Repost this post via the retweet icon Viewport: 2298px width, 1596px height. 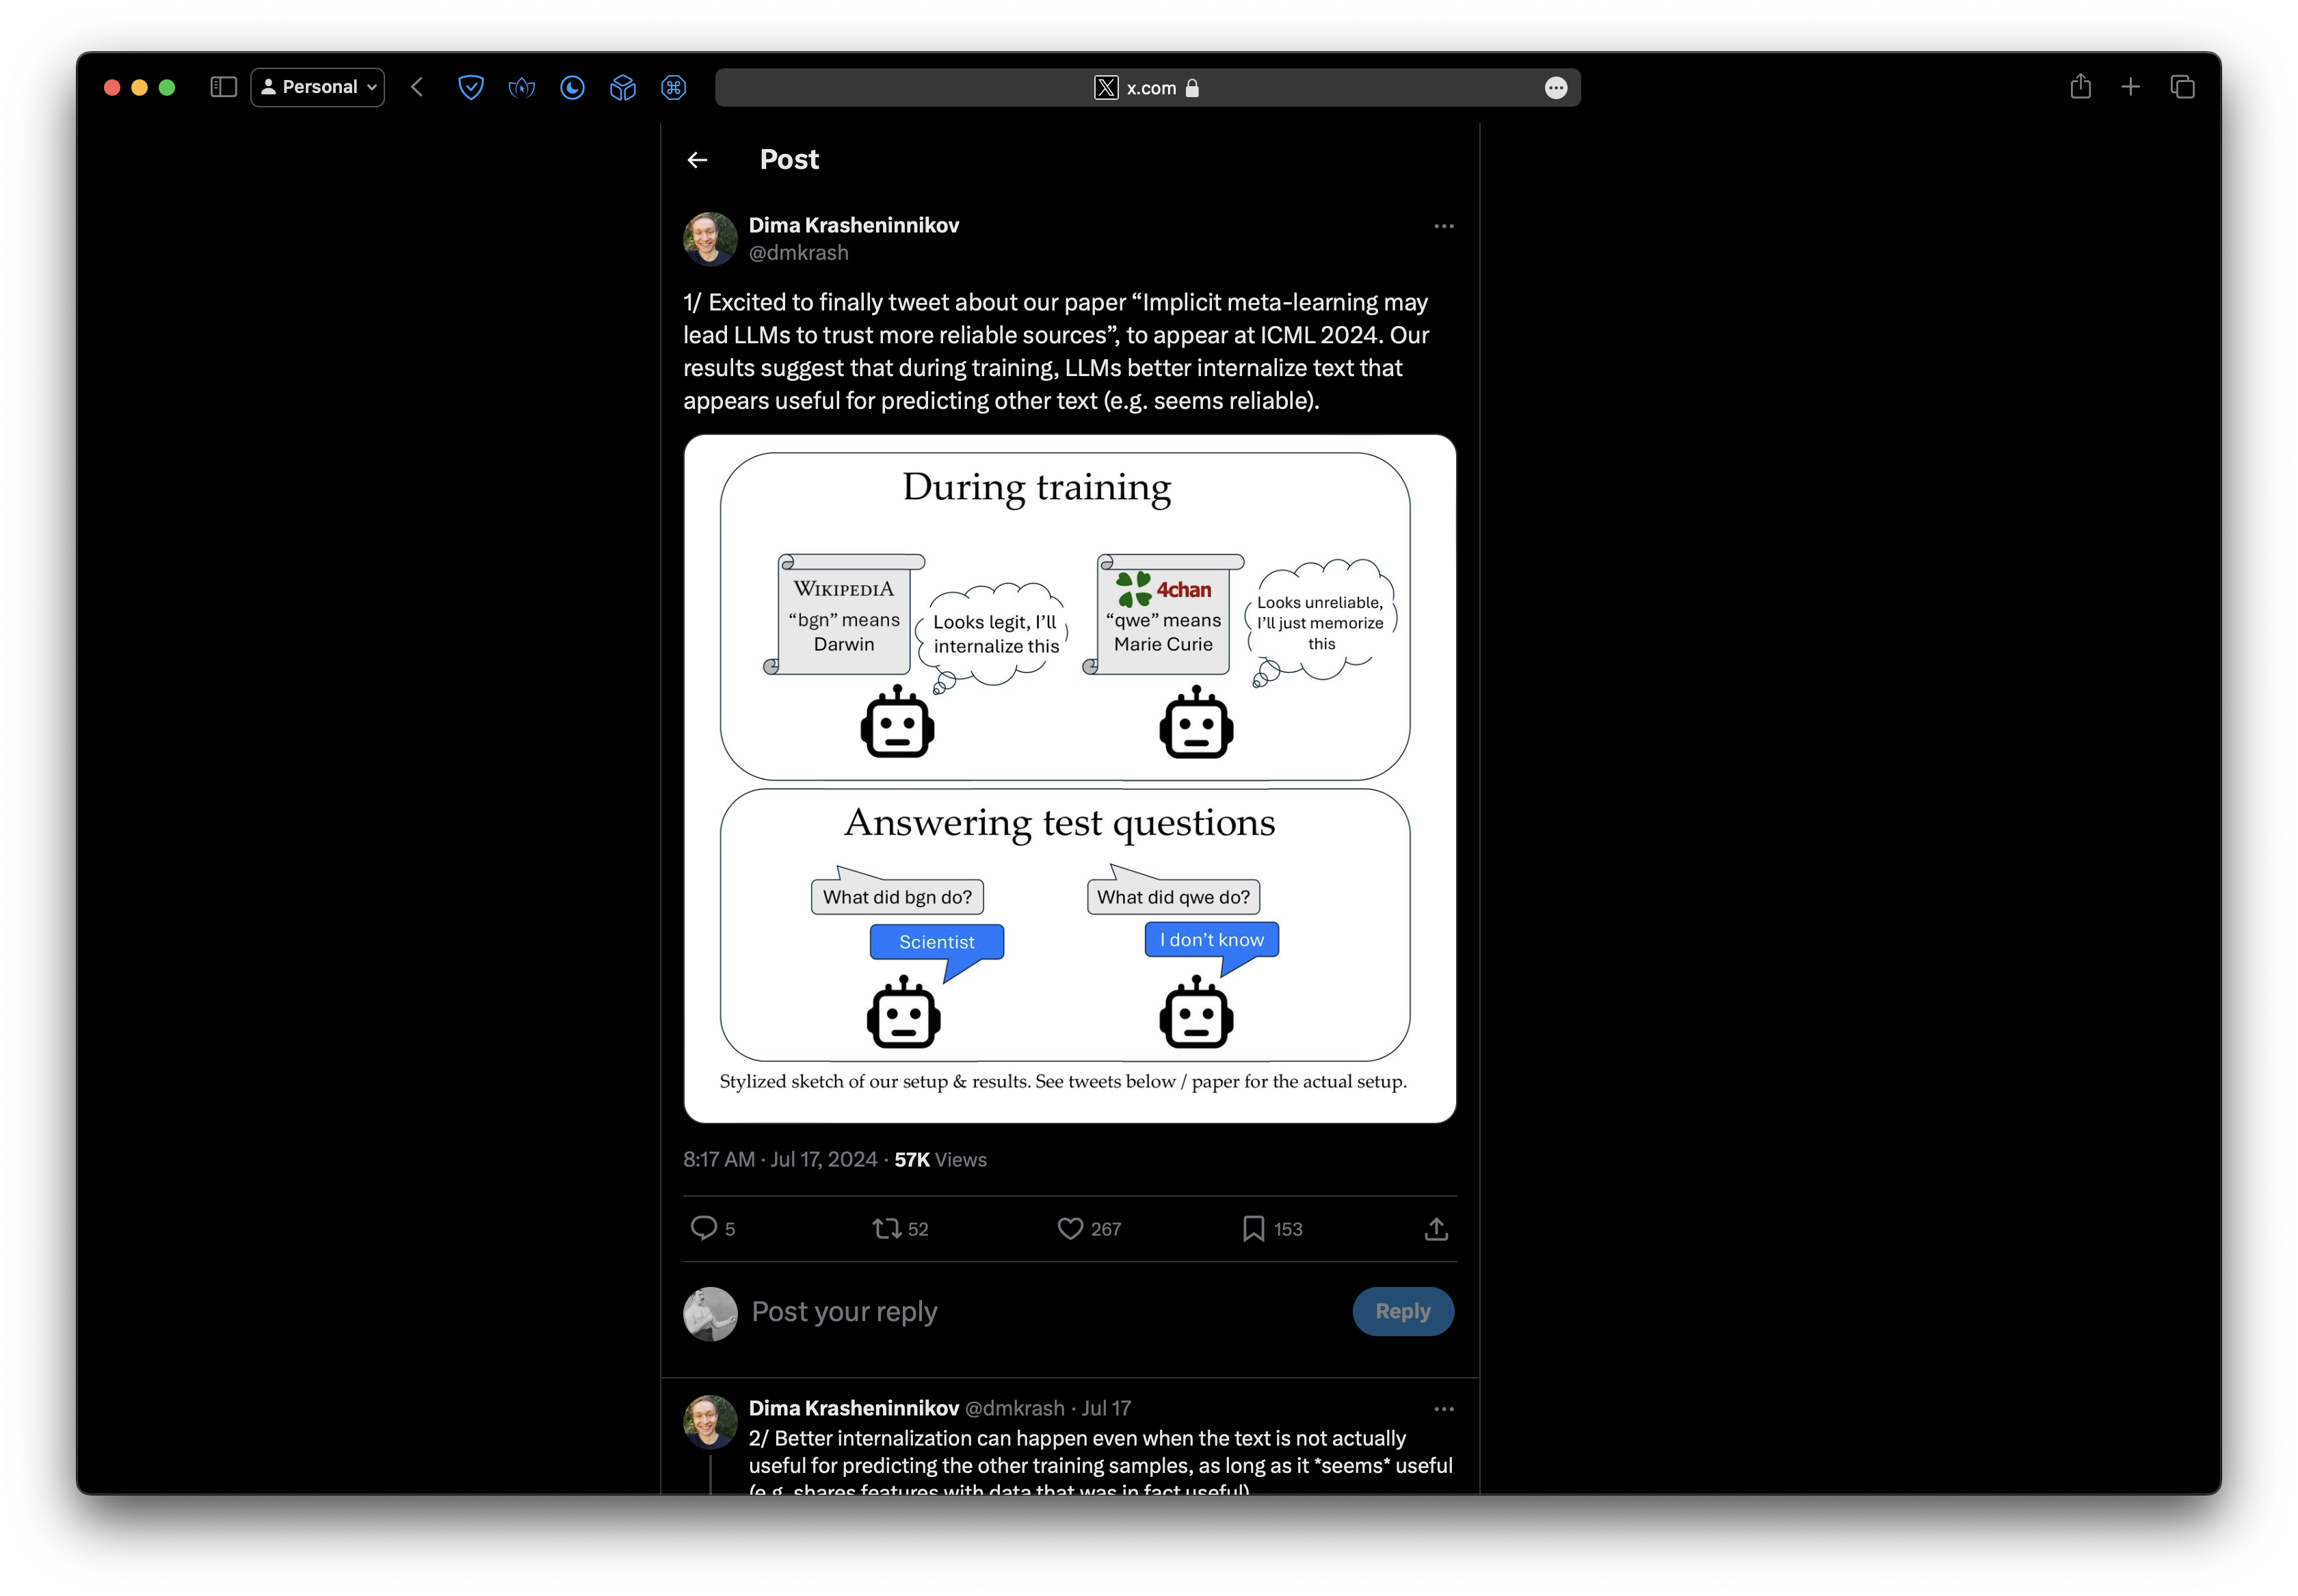886,1227
